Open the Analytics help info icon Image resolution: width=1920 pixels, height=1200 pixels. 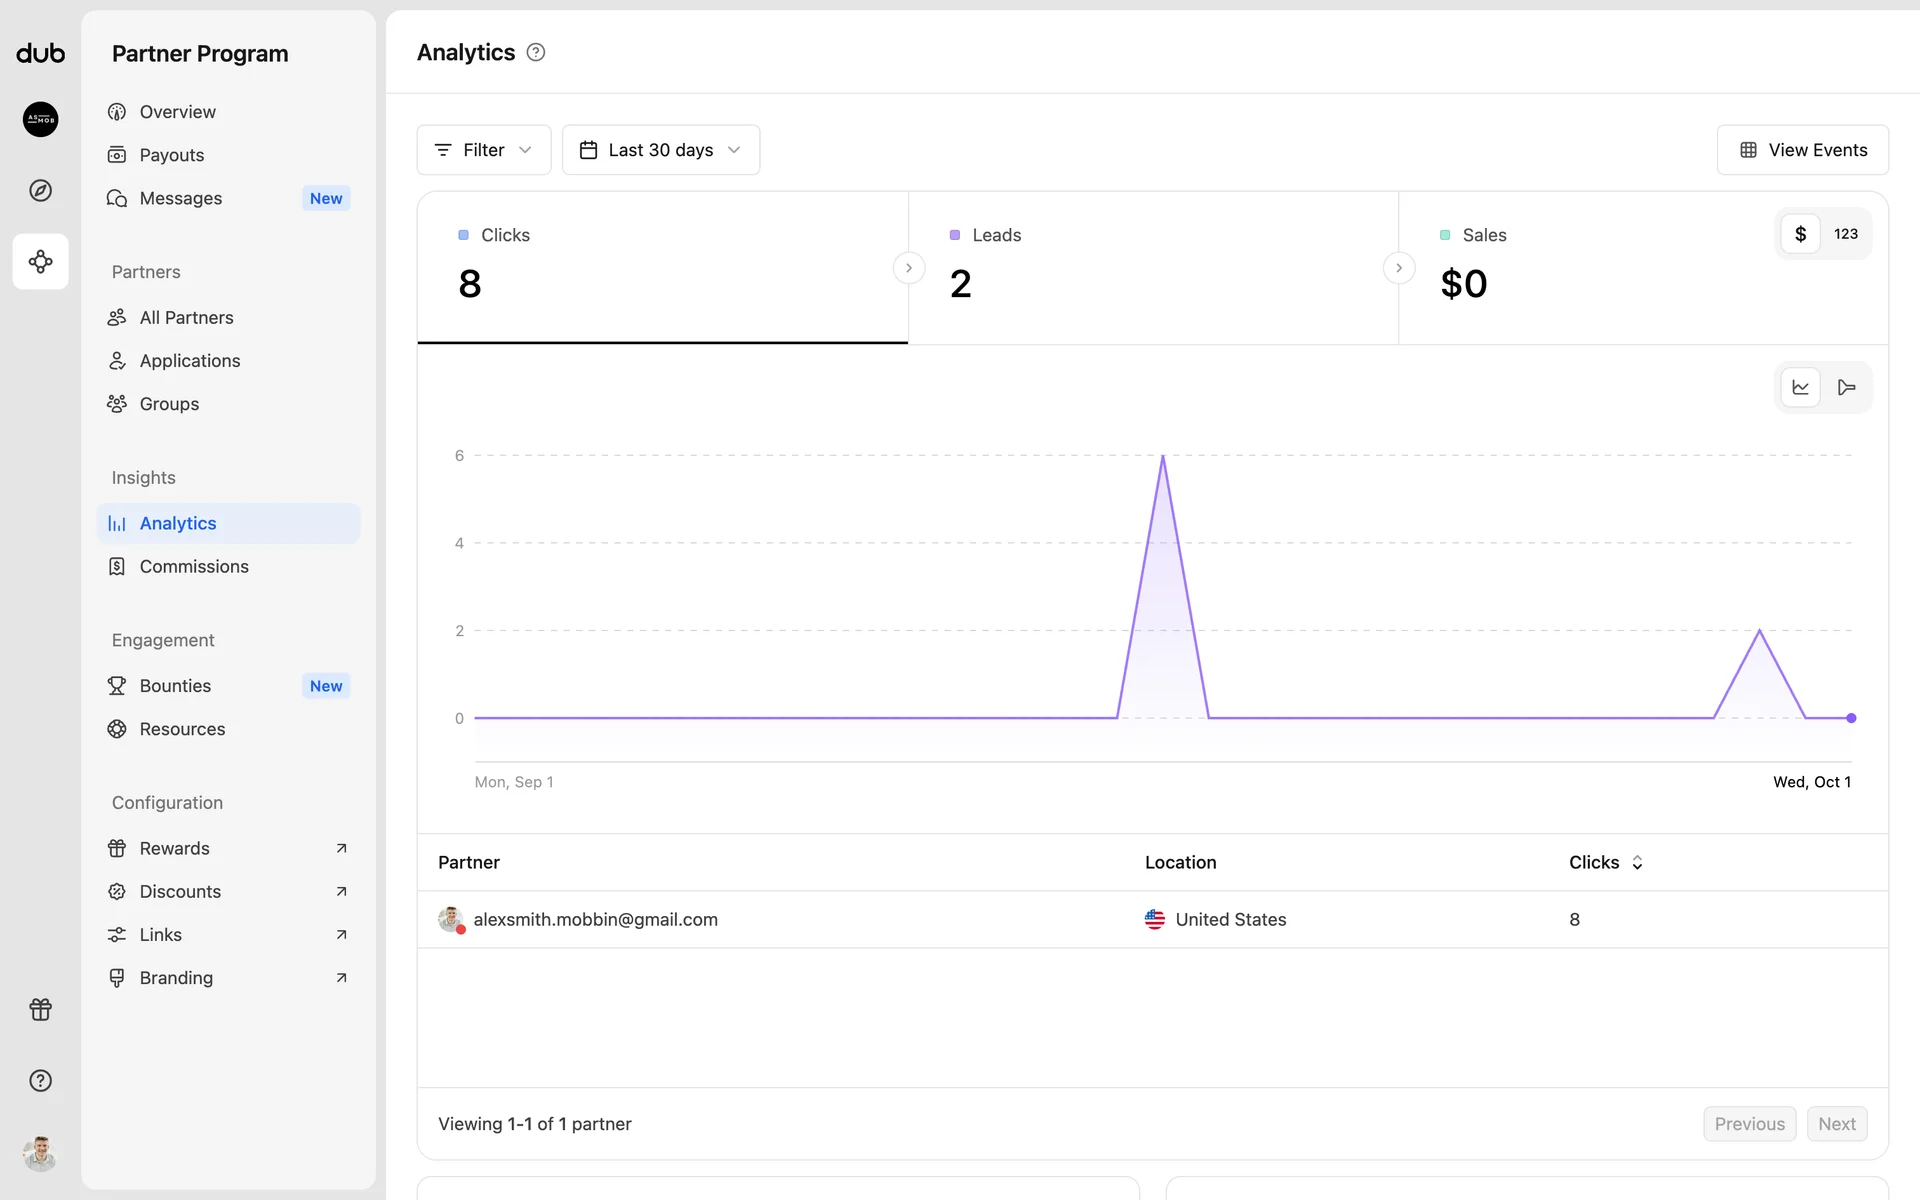tap(536, 52)
